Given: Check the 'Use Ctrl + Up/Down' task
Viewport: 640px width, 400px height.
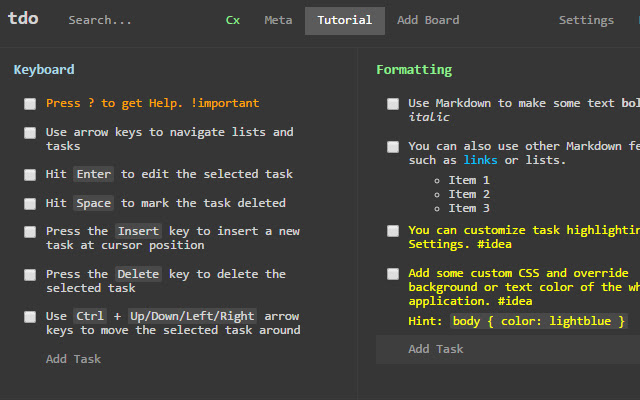Looking at the screenshot, I should pos(30,317).
